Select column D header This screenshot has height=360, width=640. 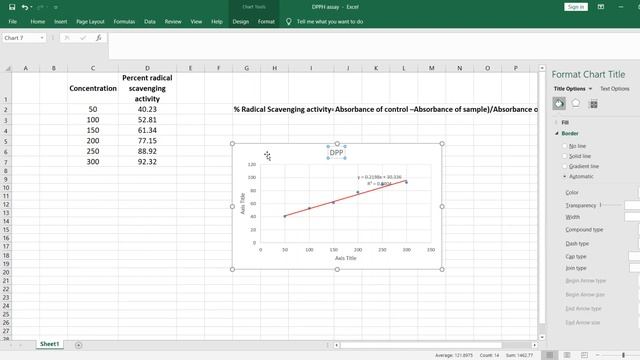[147, 68]
